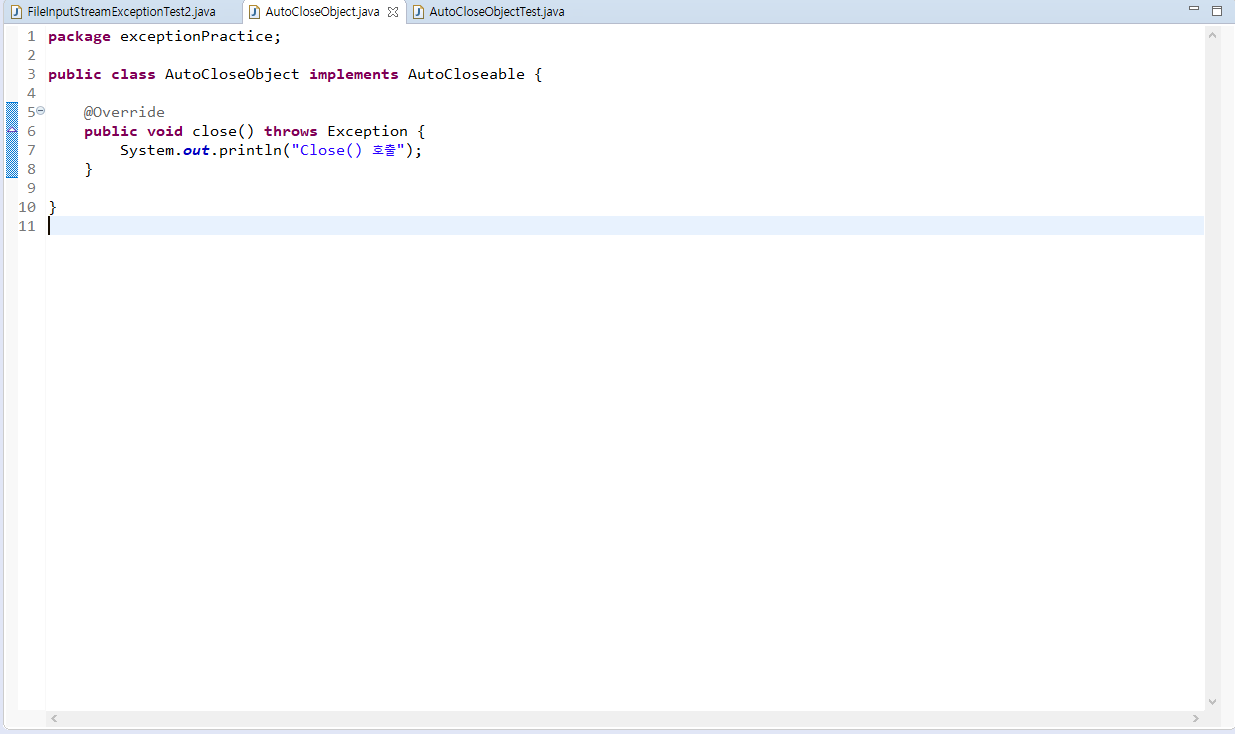This screenshot has height=734, width=1235.
Task: Click the vertical scrollbar up arrow
Action: click(x=1213, y=35)
